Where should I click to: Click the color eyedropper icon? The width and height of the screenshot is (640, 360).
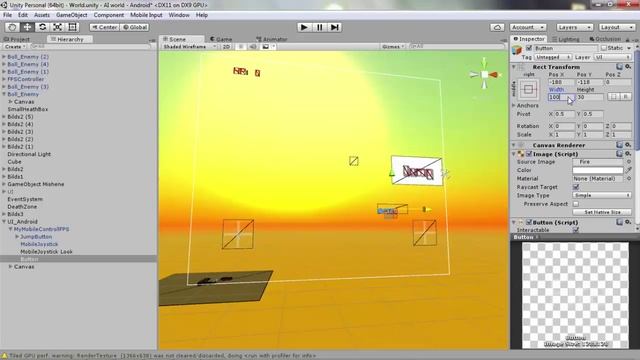629,170
